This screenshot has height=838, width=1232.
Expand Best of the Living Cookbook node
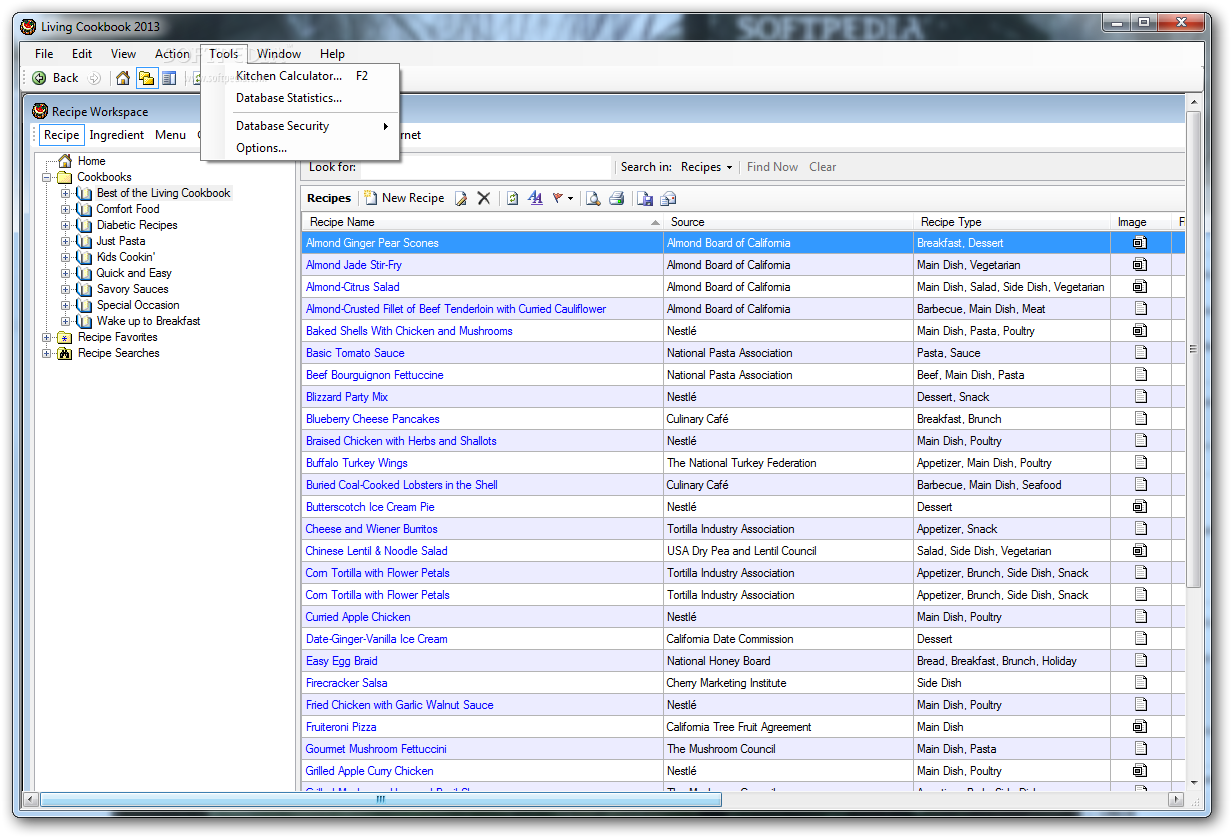65,193
